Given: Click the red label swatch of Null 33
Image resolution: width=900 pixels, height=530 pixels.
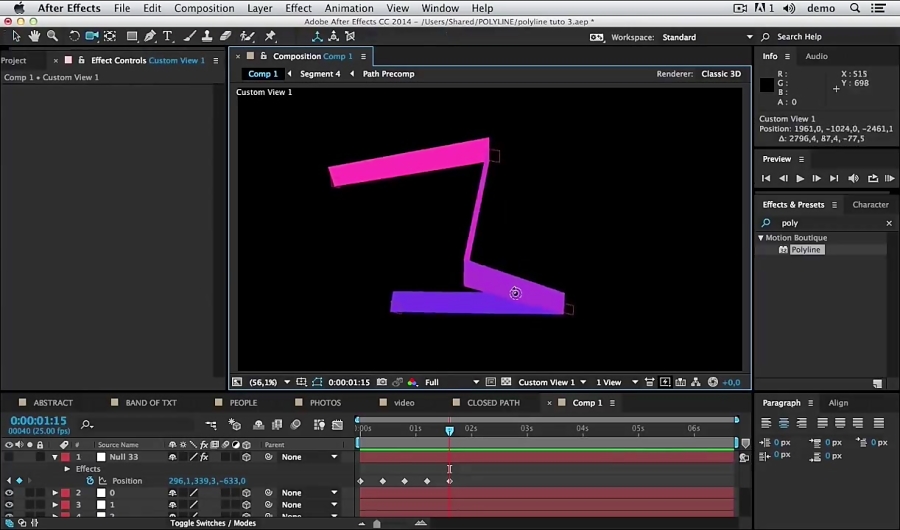Looking at the screenshot, I should (x=65, y=457).
